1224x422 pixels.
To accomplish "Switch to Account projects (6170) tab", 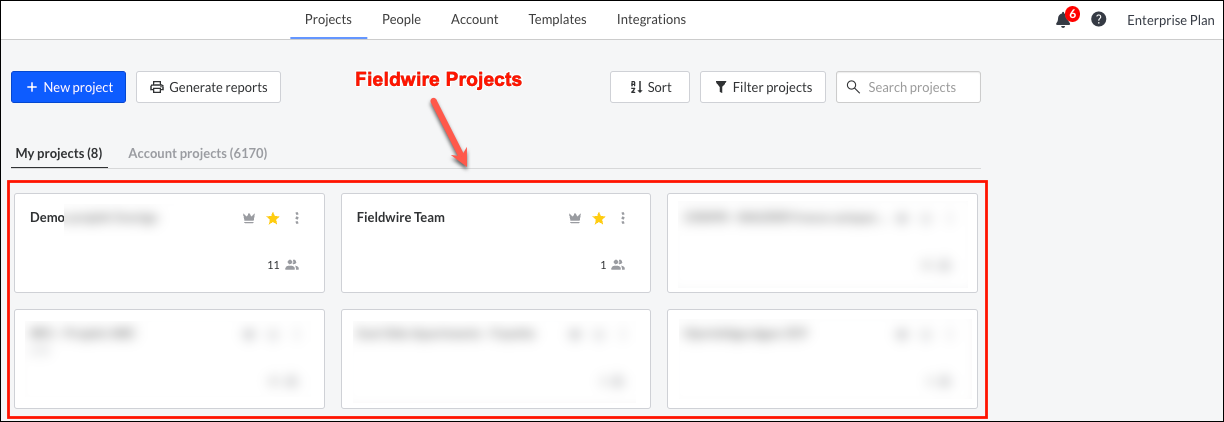I will [198, 153].
